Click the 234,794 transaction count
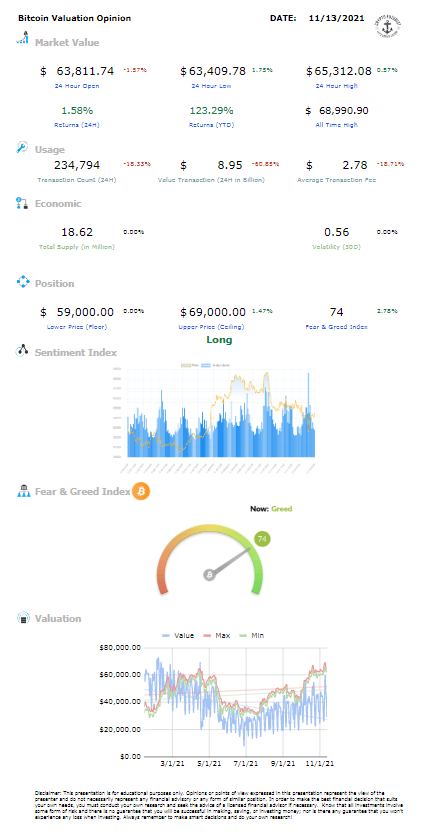 pyautogui.click(x=77, y=165)
